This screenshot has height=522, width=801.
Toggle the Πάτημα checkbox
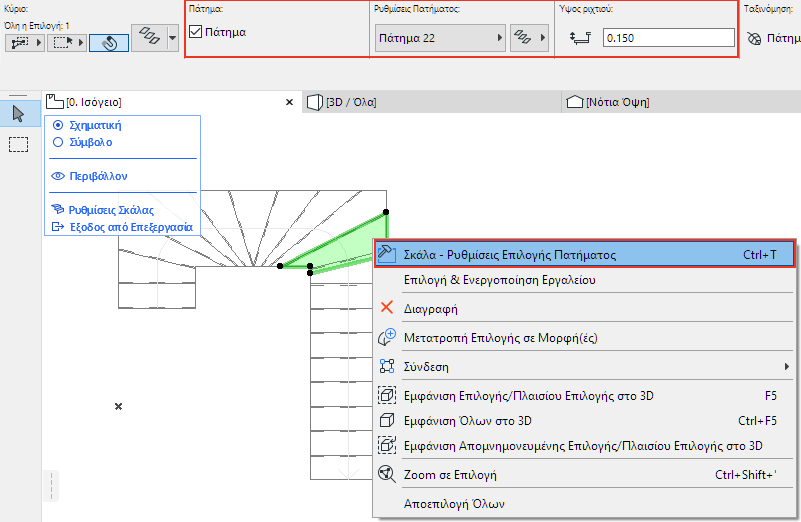[196, 32]
